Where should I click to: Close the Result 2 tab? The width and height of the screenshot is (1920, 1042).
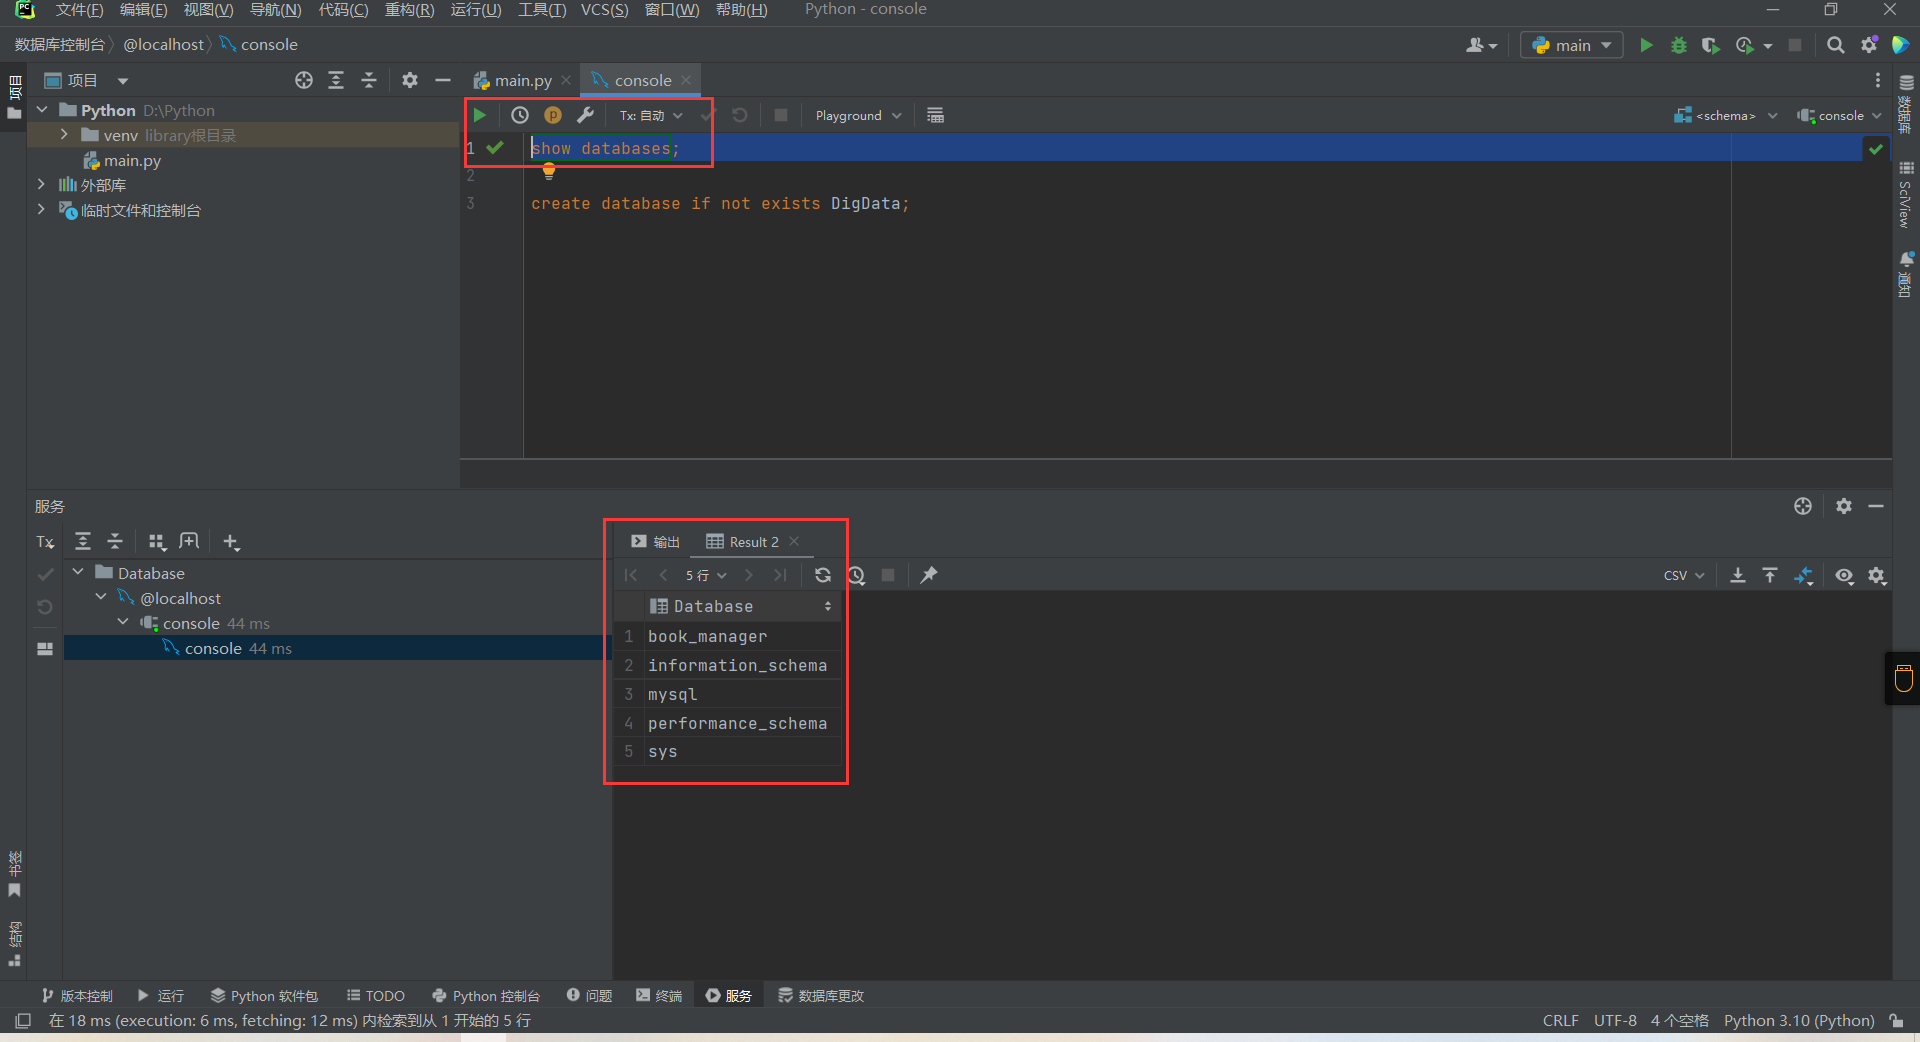pyautogui.click(x=794, y=541)
